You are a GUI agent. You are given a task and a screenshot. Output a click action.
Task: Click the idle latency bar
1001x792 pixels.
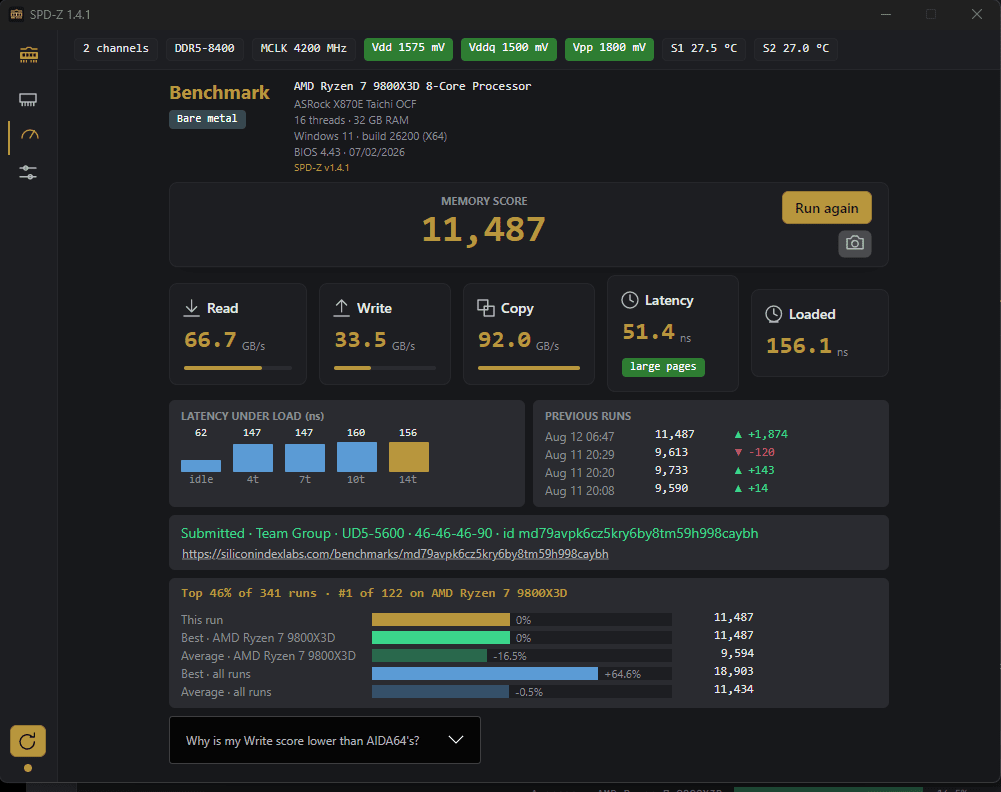pyautogui.click(x=200, y=466)
